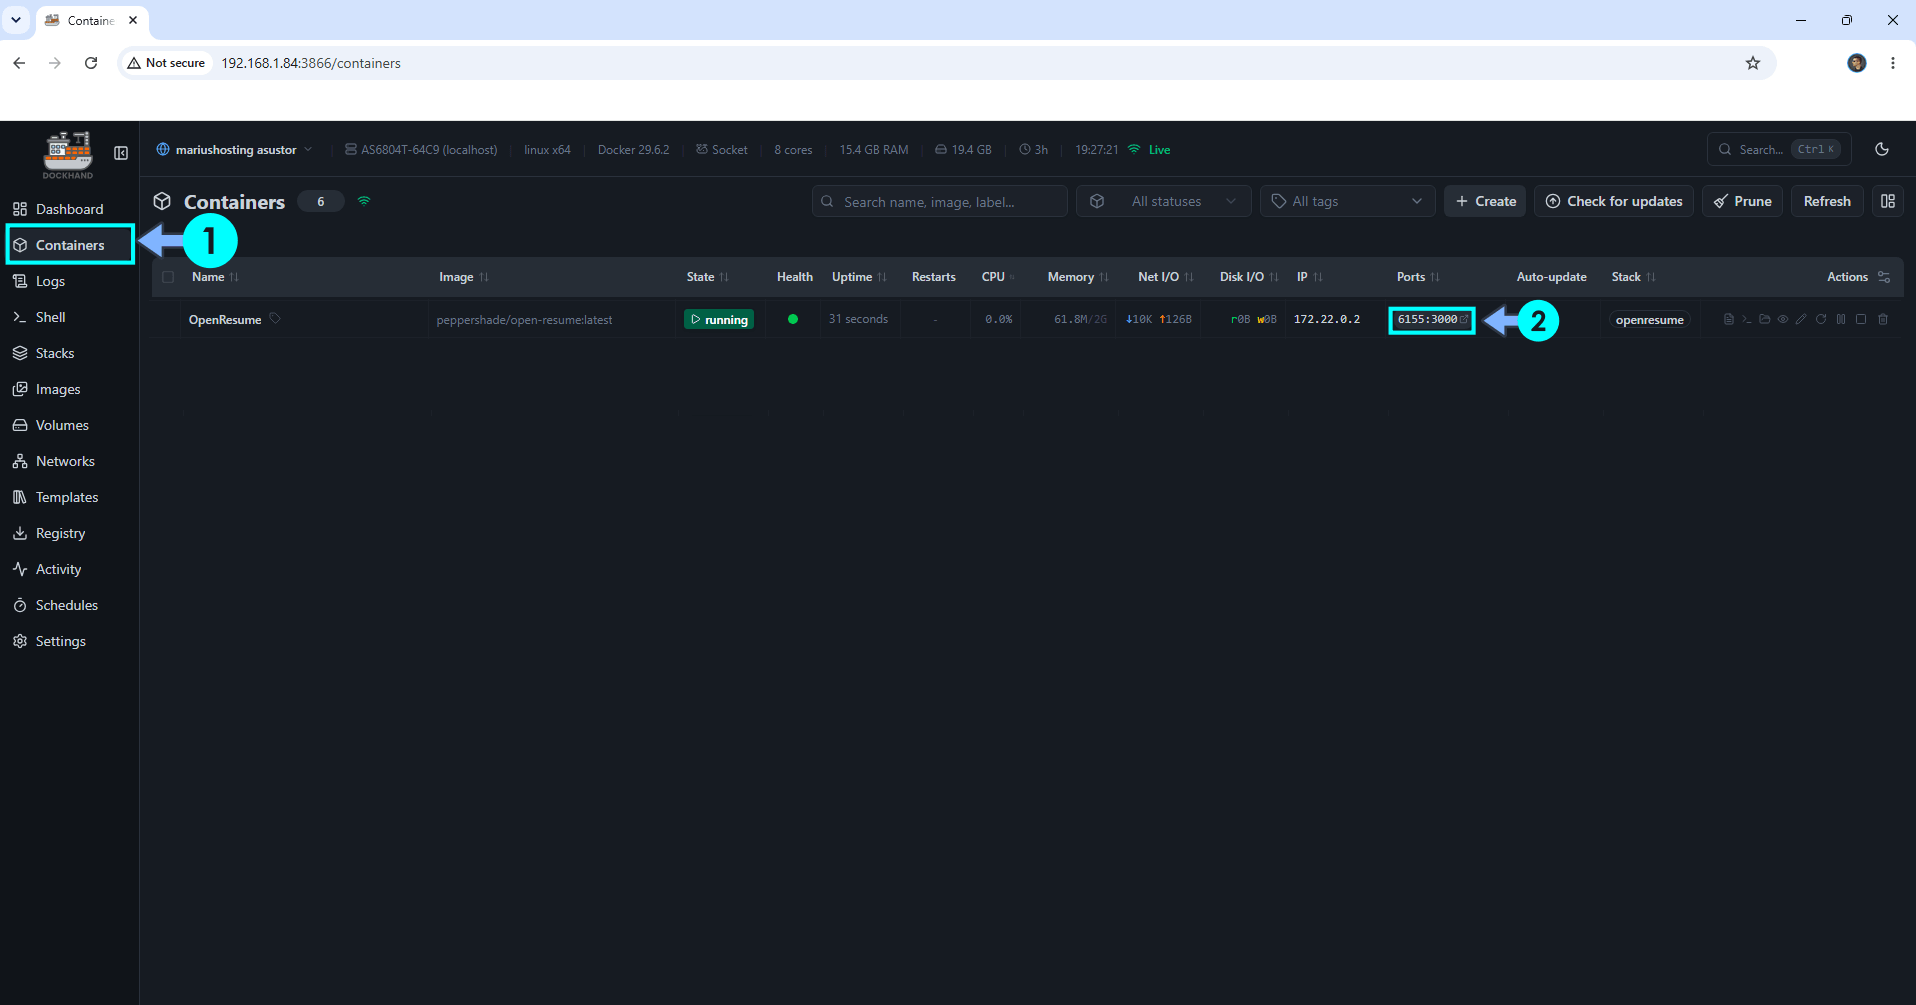Click the Prune button
Viewport: 1916px width, 1005px height.
pyautogui.click(x=1742, y=201)
